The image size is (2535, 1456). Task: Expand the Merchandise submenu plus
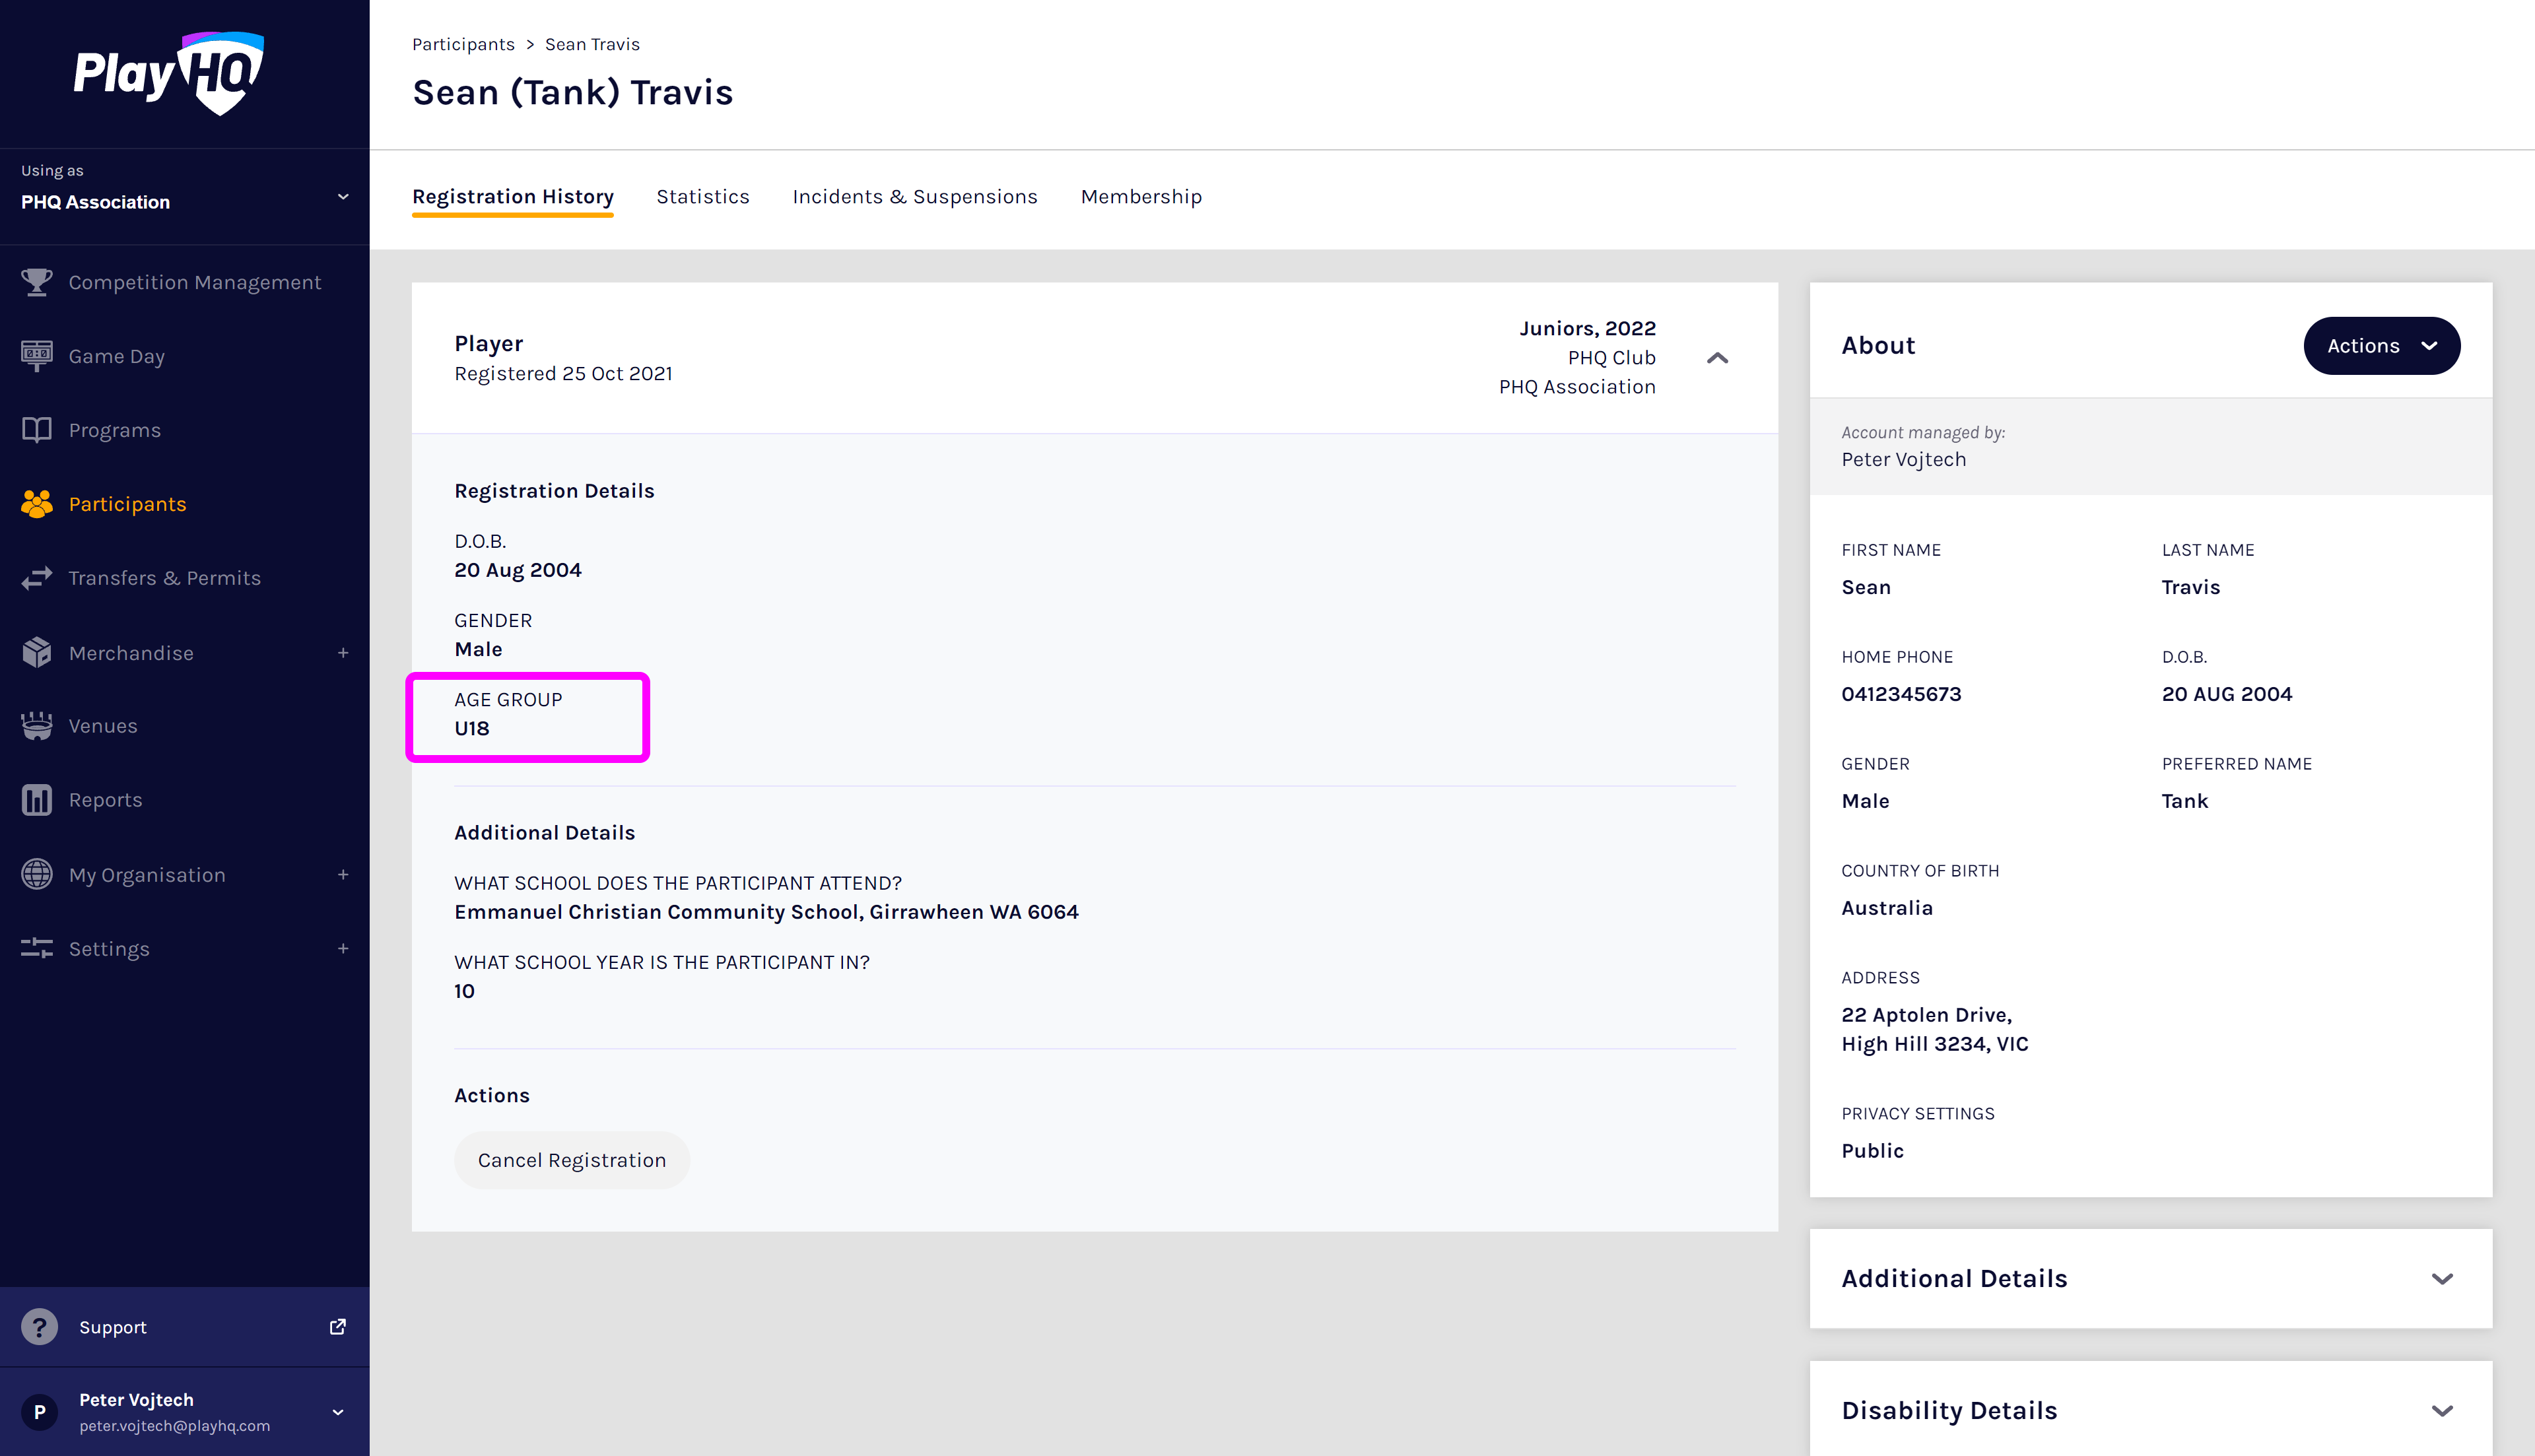pos(343,653)
